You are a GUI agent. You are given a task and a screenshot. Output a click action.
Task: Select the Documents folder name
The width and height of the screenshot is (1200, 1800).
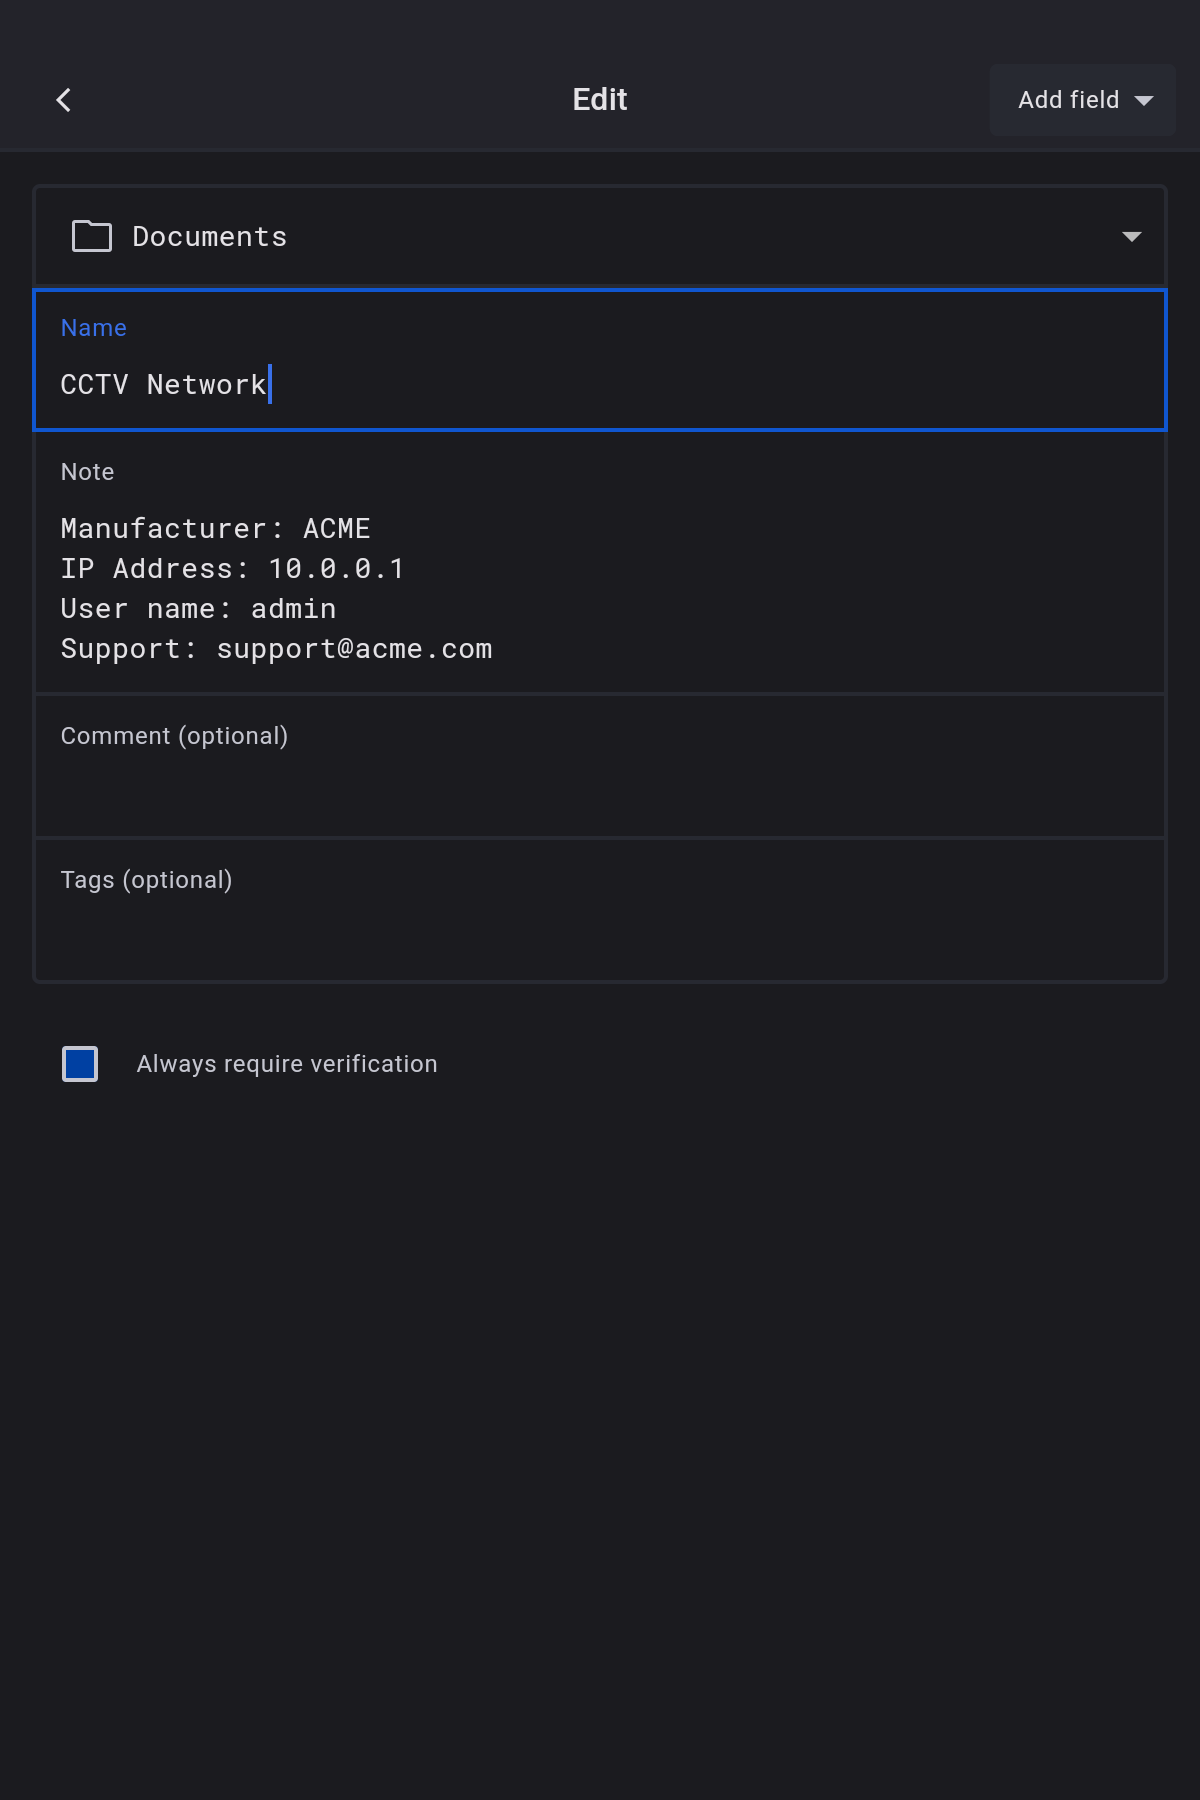pyautogui.click(x=210, y=237)
